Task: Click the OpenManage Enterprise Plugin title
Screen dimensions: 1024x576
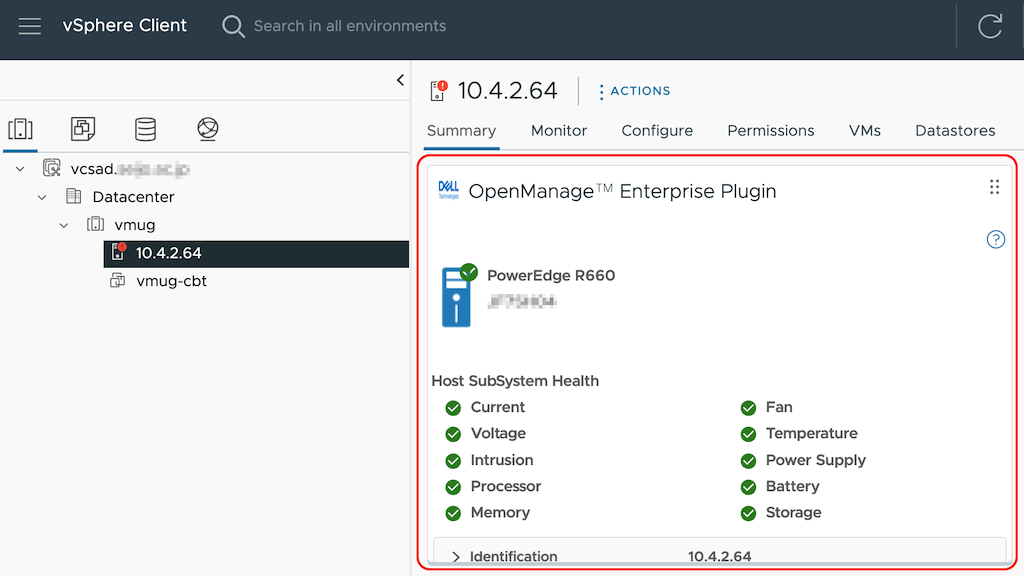Action: tap(622, 191)
